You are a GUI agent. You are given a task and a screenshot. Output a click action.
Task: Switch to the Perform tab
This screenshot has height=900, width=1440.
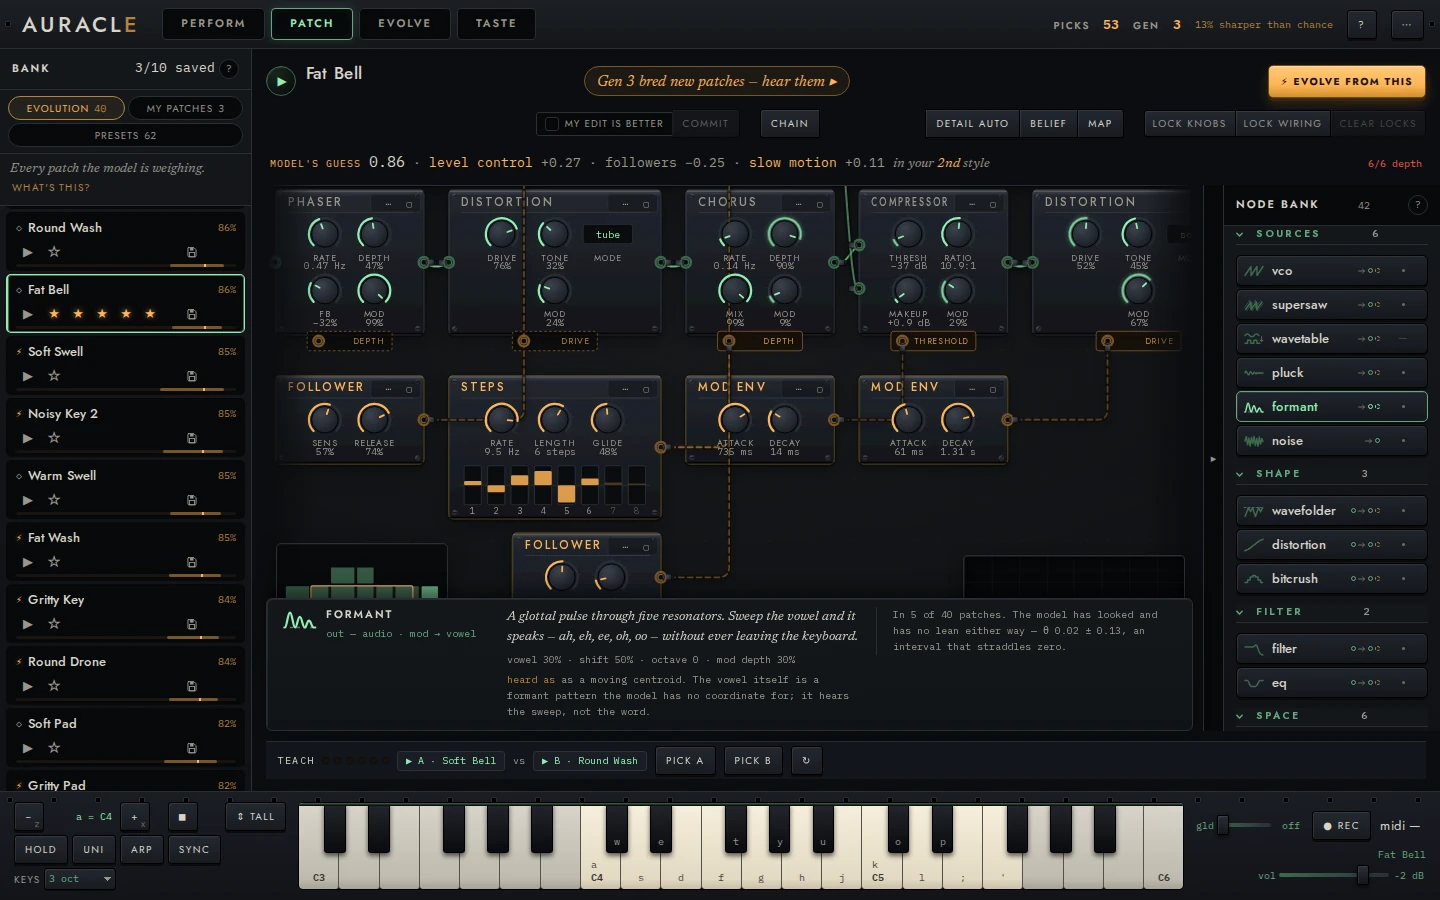(x=213, y=24)
